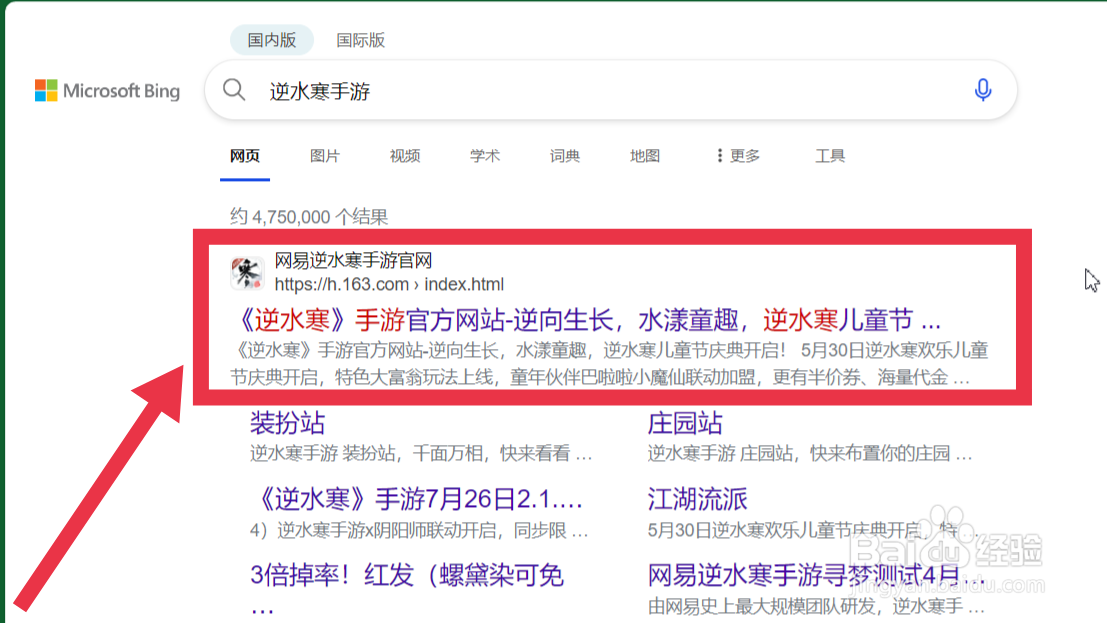Viewport: 1107px width, 623px height.
Task: Click the 由网易史上最大规模团队研发 description
Action: pos(815,606)
